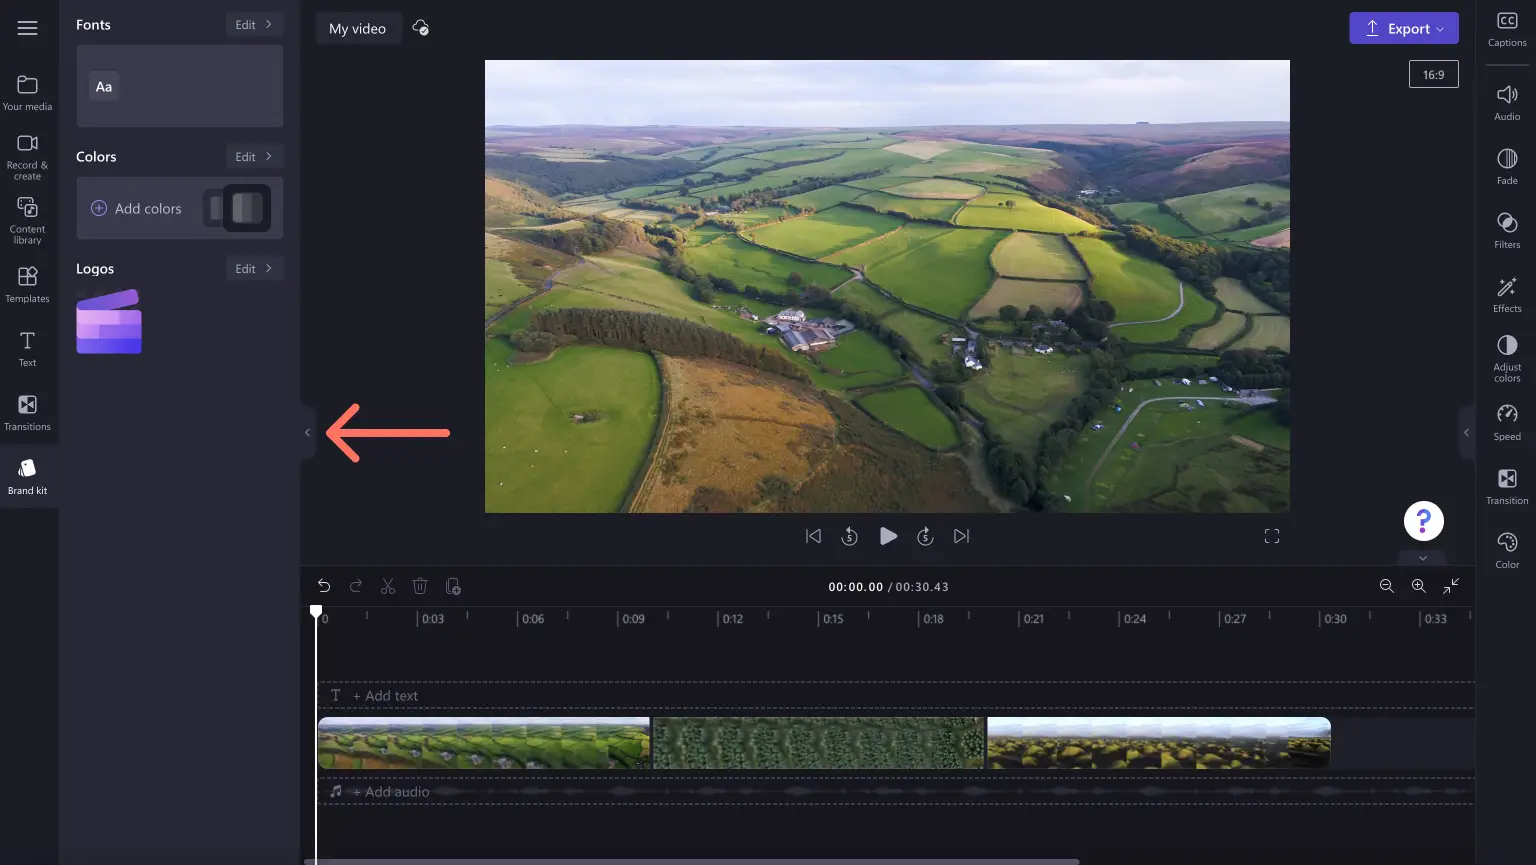
Task: Skip to the start of video
Action: (x=814, y=536)
